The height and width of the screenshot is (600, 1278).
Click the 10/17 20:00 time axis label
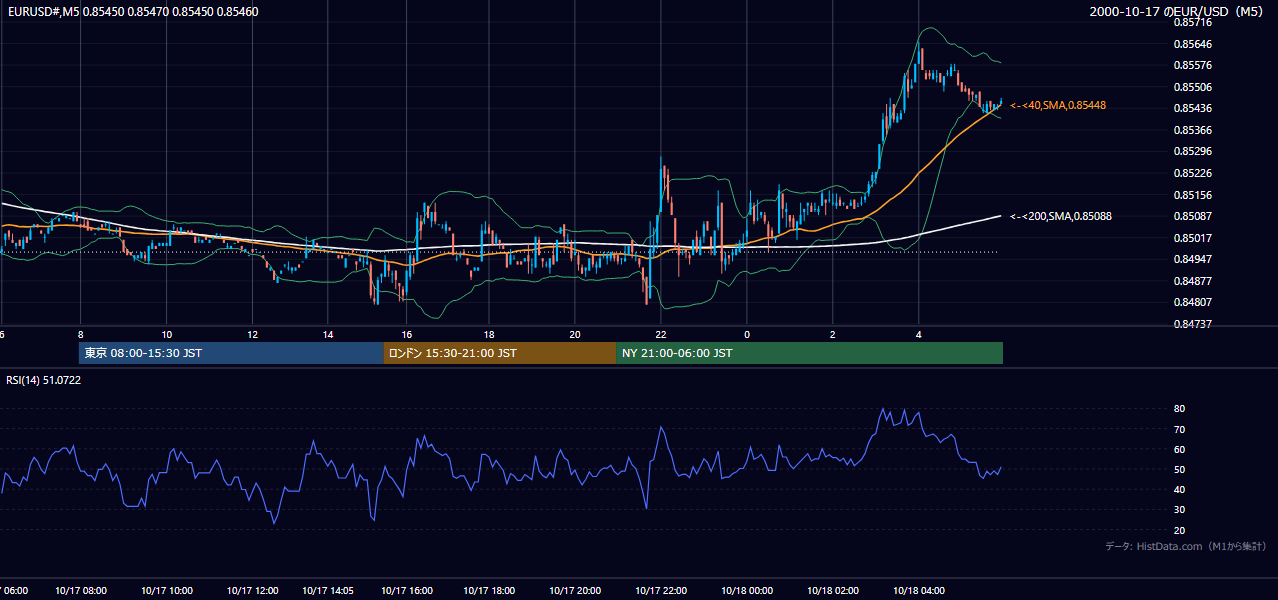(575, 590)
